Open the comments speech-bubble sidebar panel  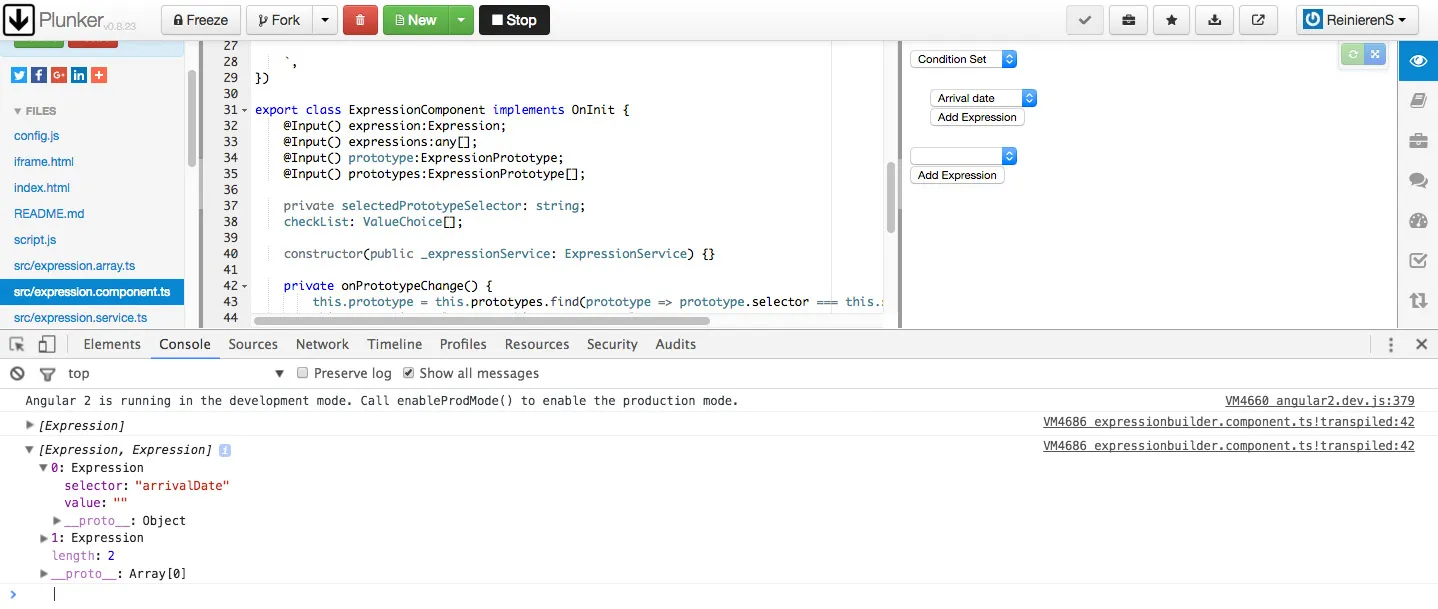[1417, 181]
